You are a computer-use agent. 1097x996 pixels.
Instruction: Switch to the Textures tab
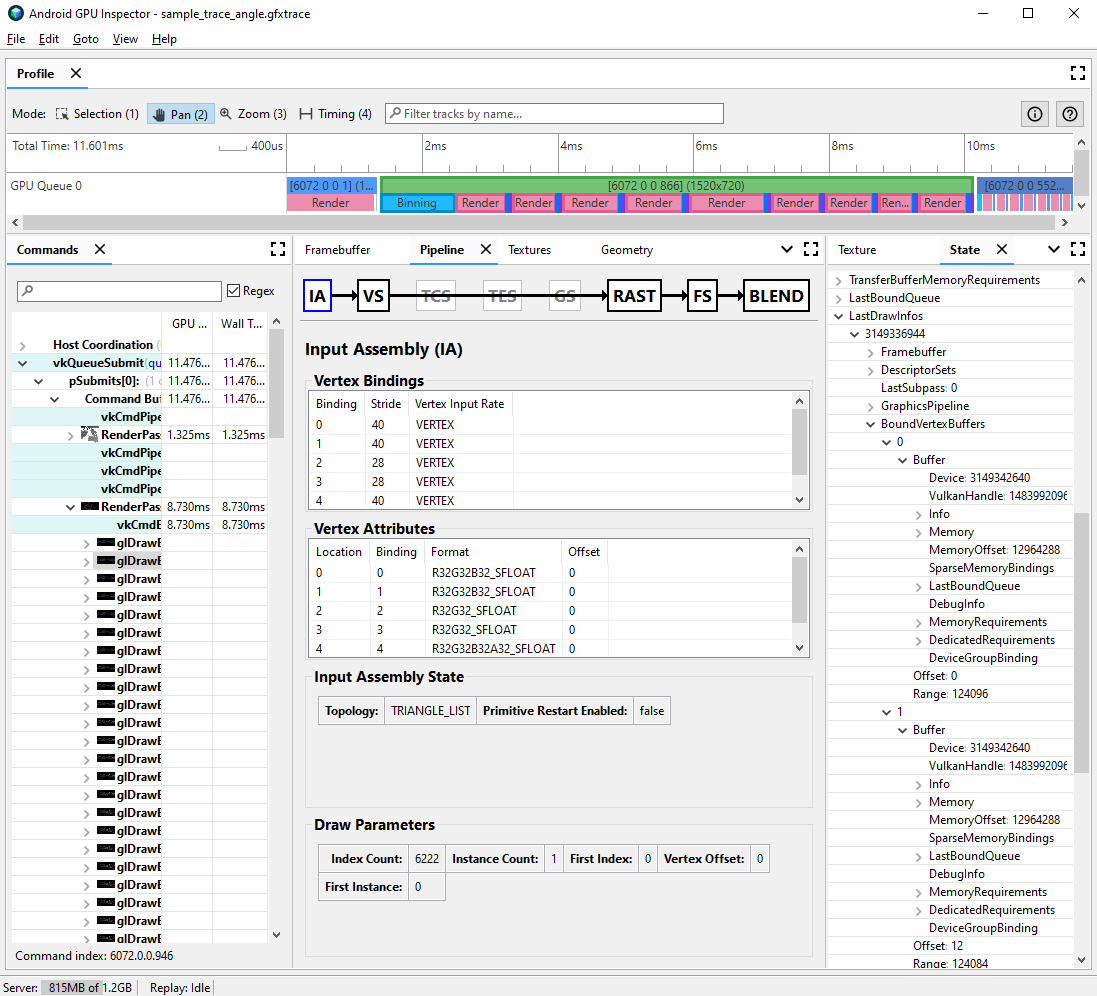click(529, 249)
